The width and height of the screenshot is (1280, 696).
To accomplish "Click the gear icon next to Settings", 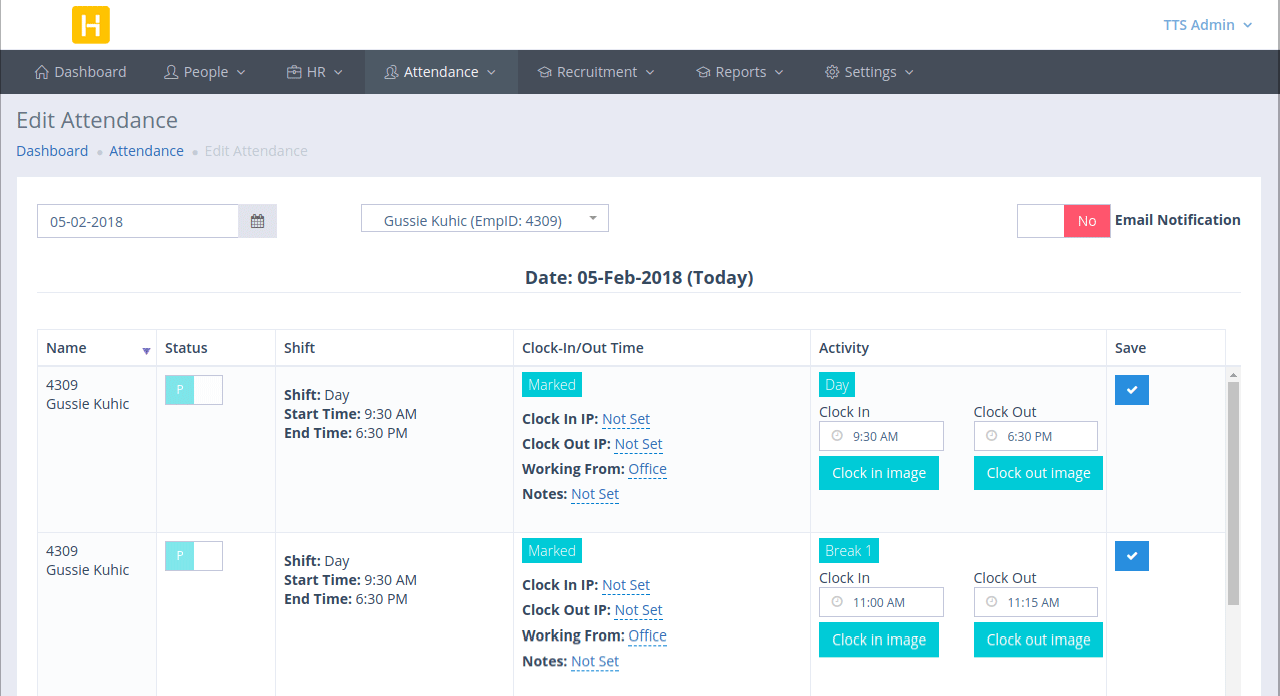I will coord(831,71).
